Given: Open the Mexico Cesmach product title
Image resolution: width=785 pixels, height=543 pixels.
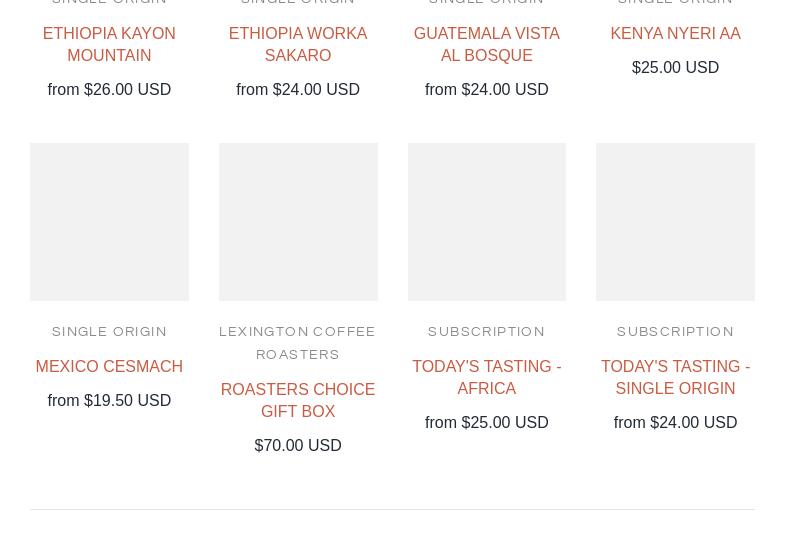Looking at the screenshot, I should [109, 366].
